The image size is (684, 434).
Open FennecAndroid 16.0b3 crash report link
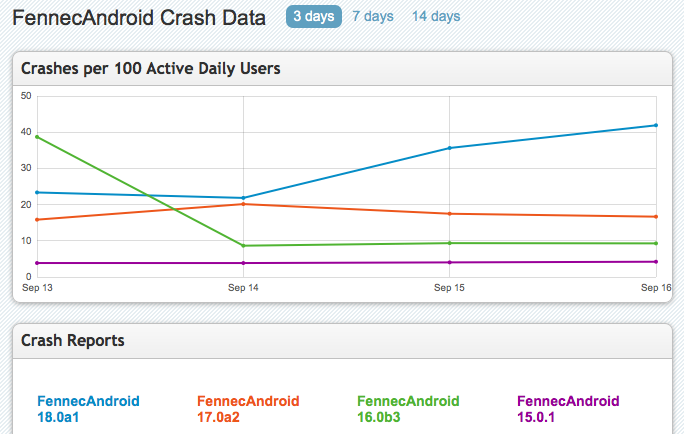tap(408, 409)
